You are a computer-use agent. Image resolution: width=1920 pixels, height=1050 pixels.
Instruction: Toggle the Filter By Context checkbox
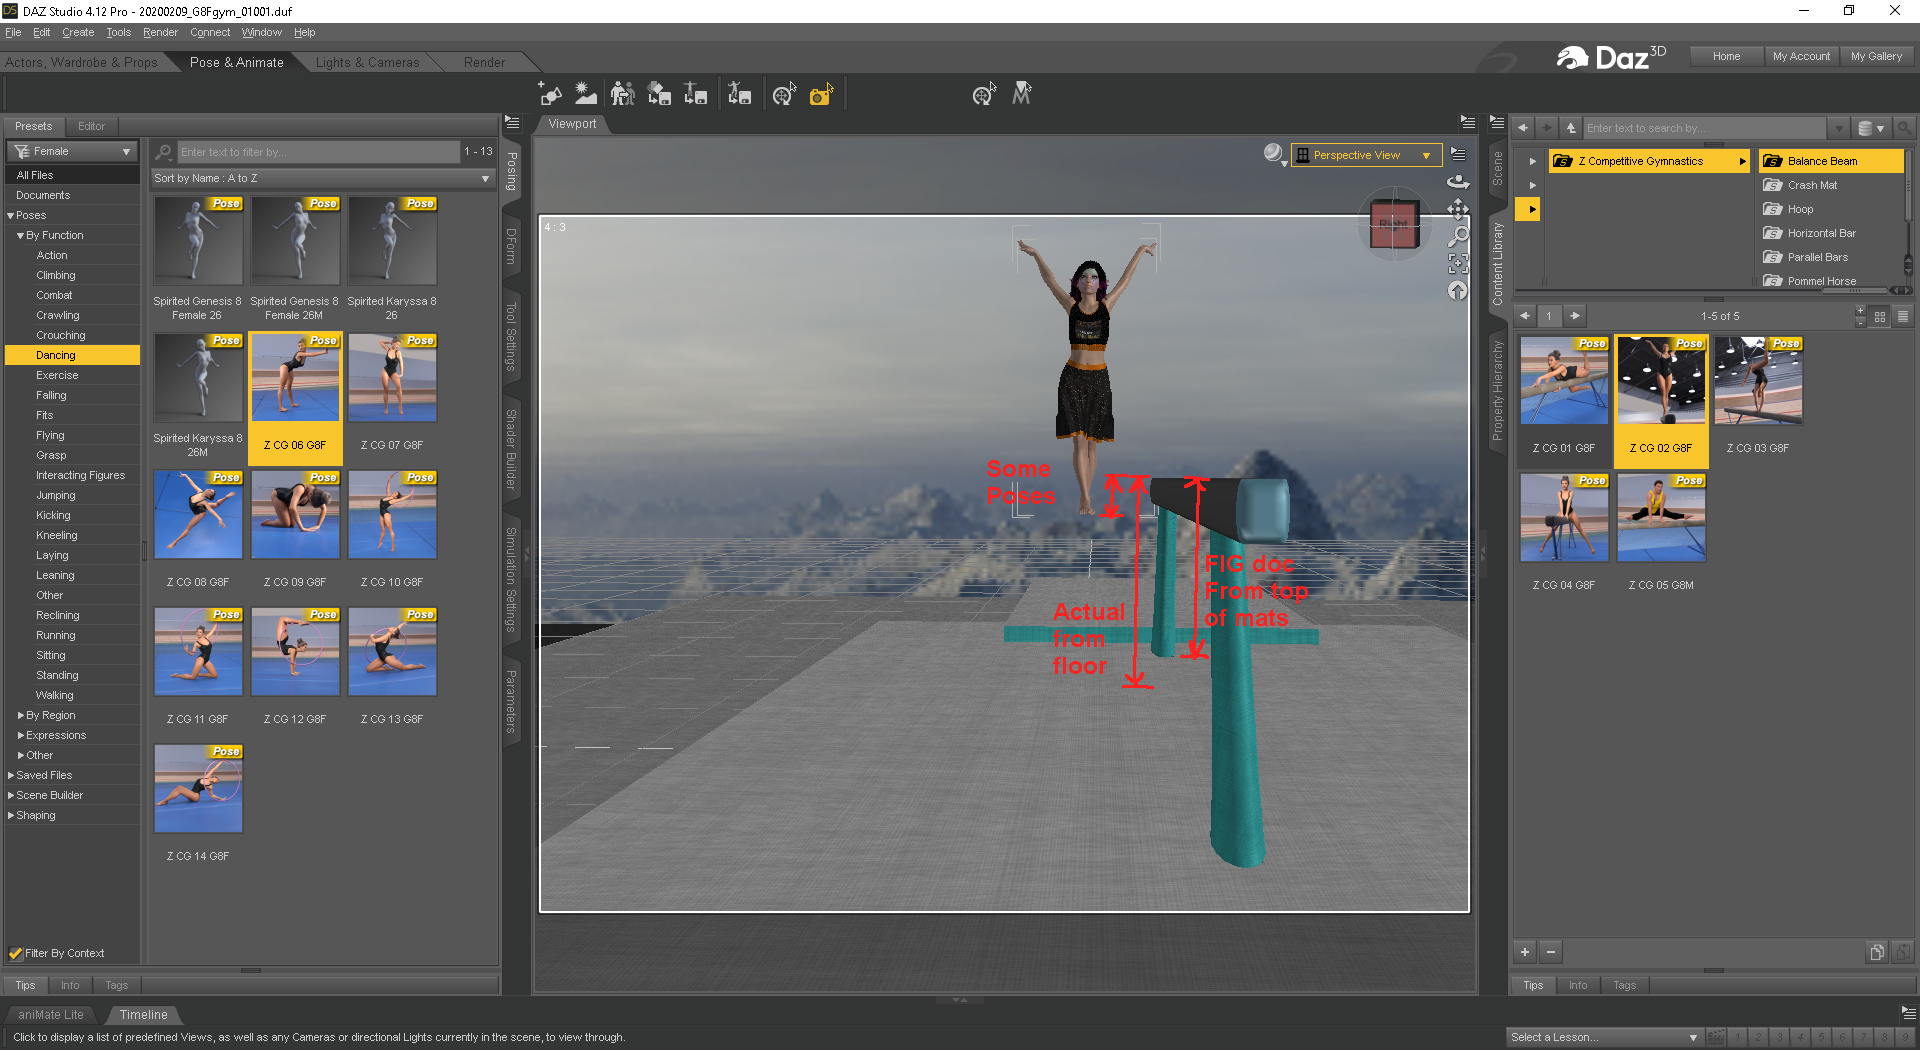tap(16, 953)
